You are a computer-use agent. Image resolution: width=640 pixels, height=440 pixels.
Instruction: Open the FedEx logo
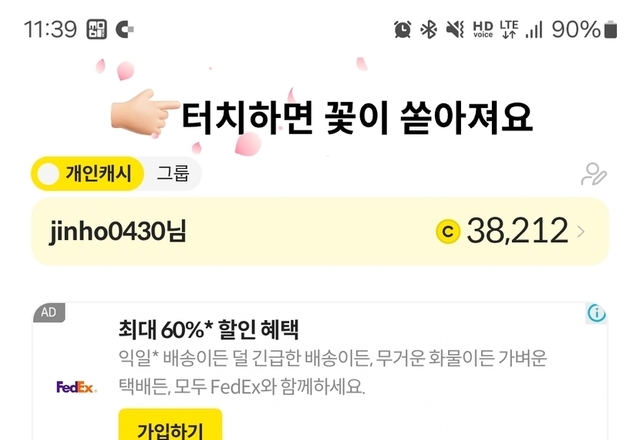(x=76, y=387)
